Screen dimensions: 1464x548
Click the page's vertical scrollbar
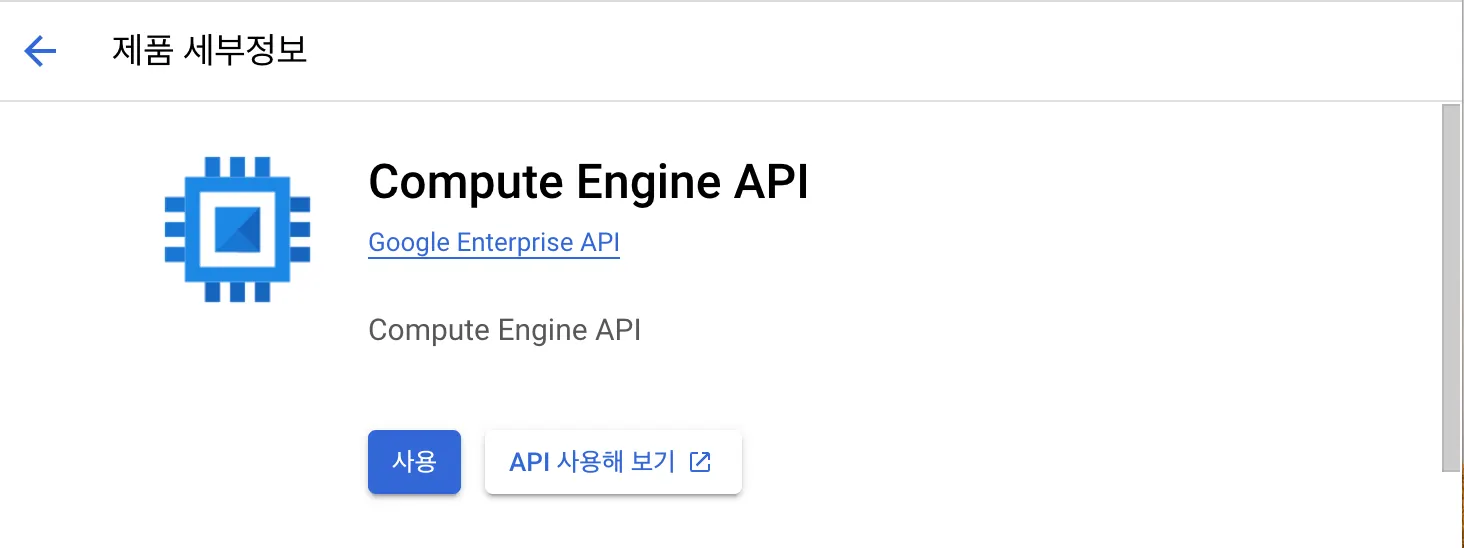tap(1450, 286)
